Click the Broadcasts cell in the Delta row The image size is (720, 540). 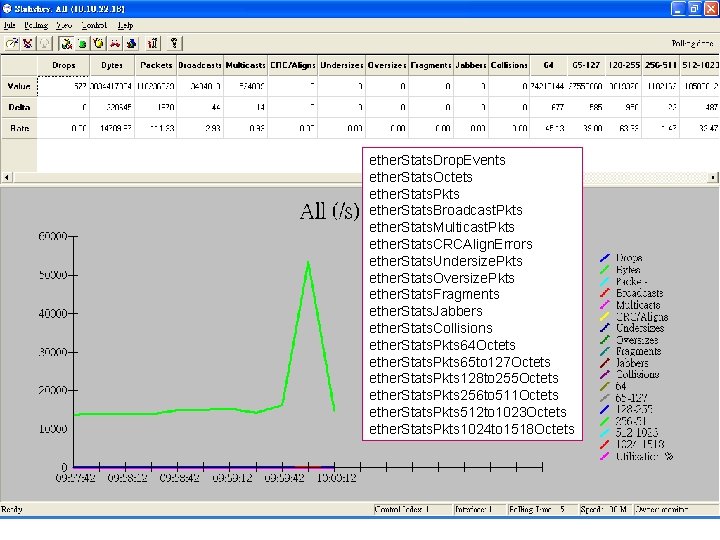(200, 107)
